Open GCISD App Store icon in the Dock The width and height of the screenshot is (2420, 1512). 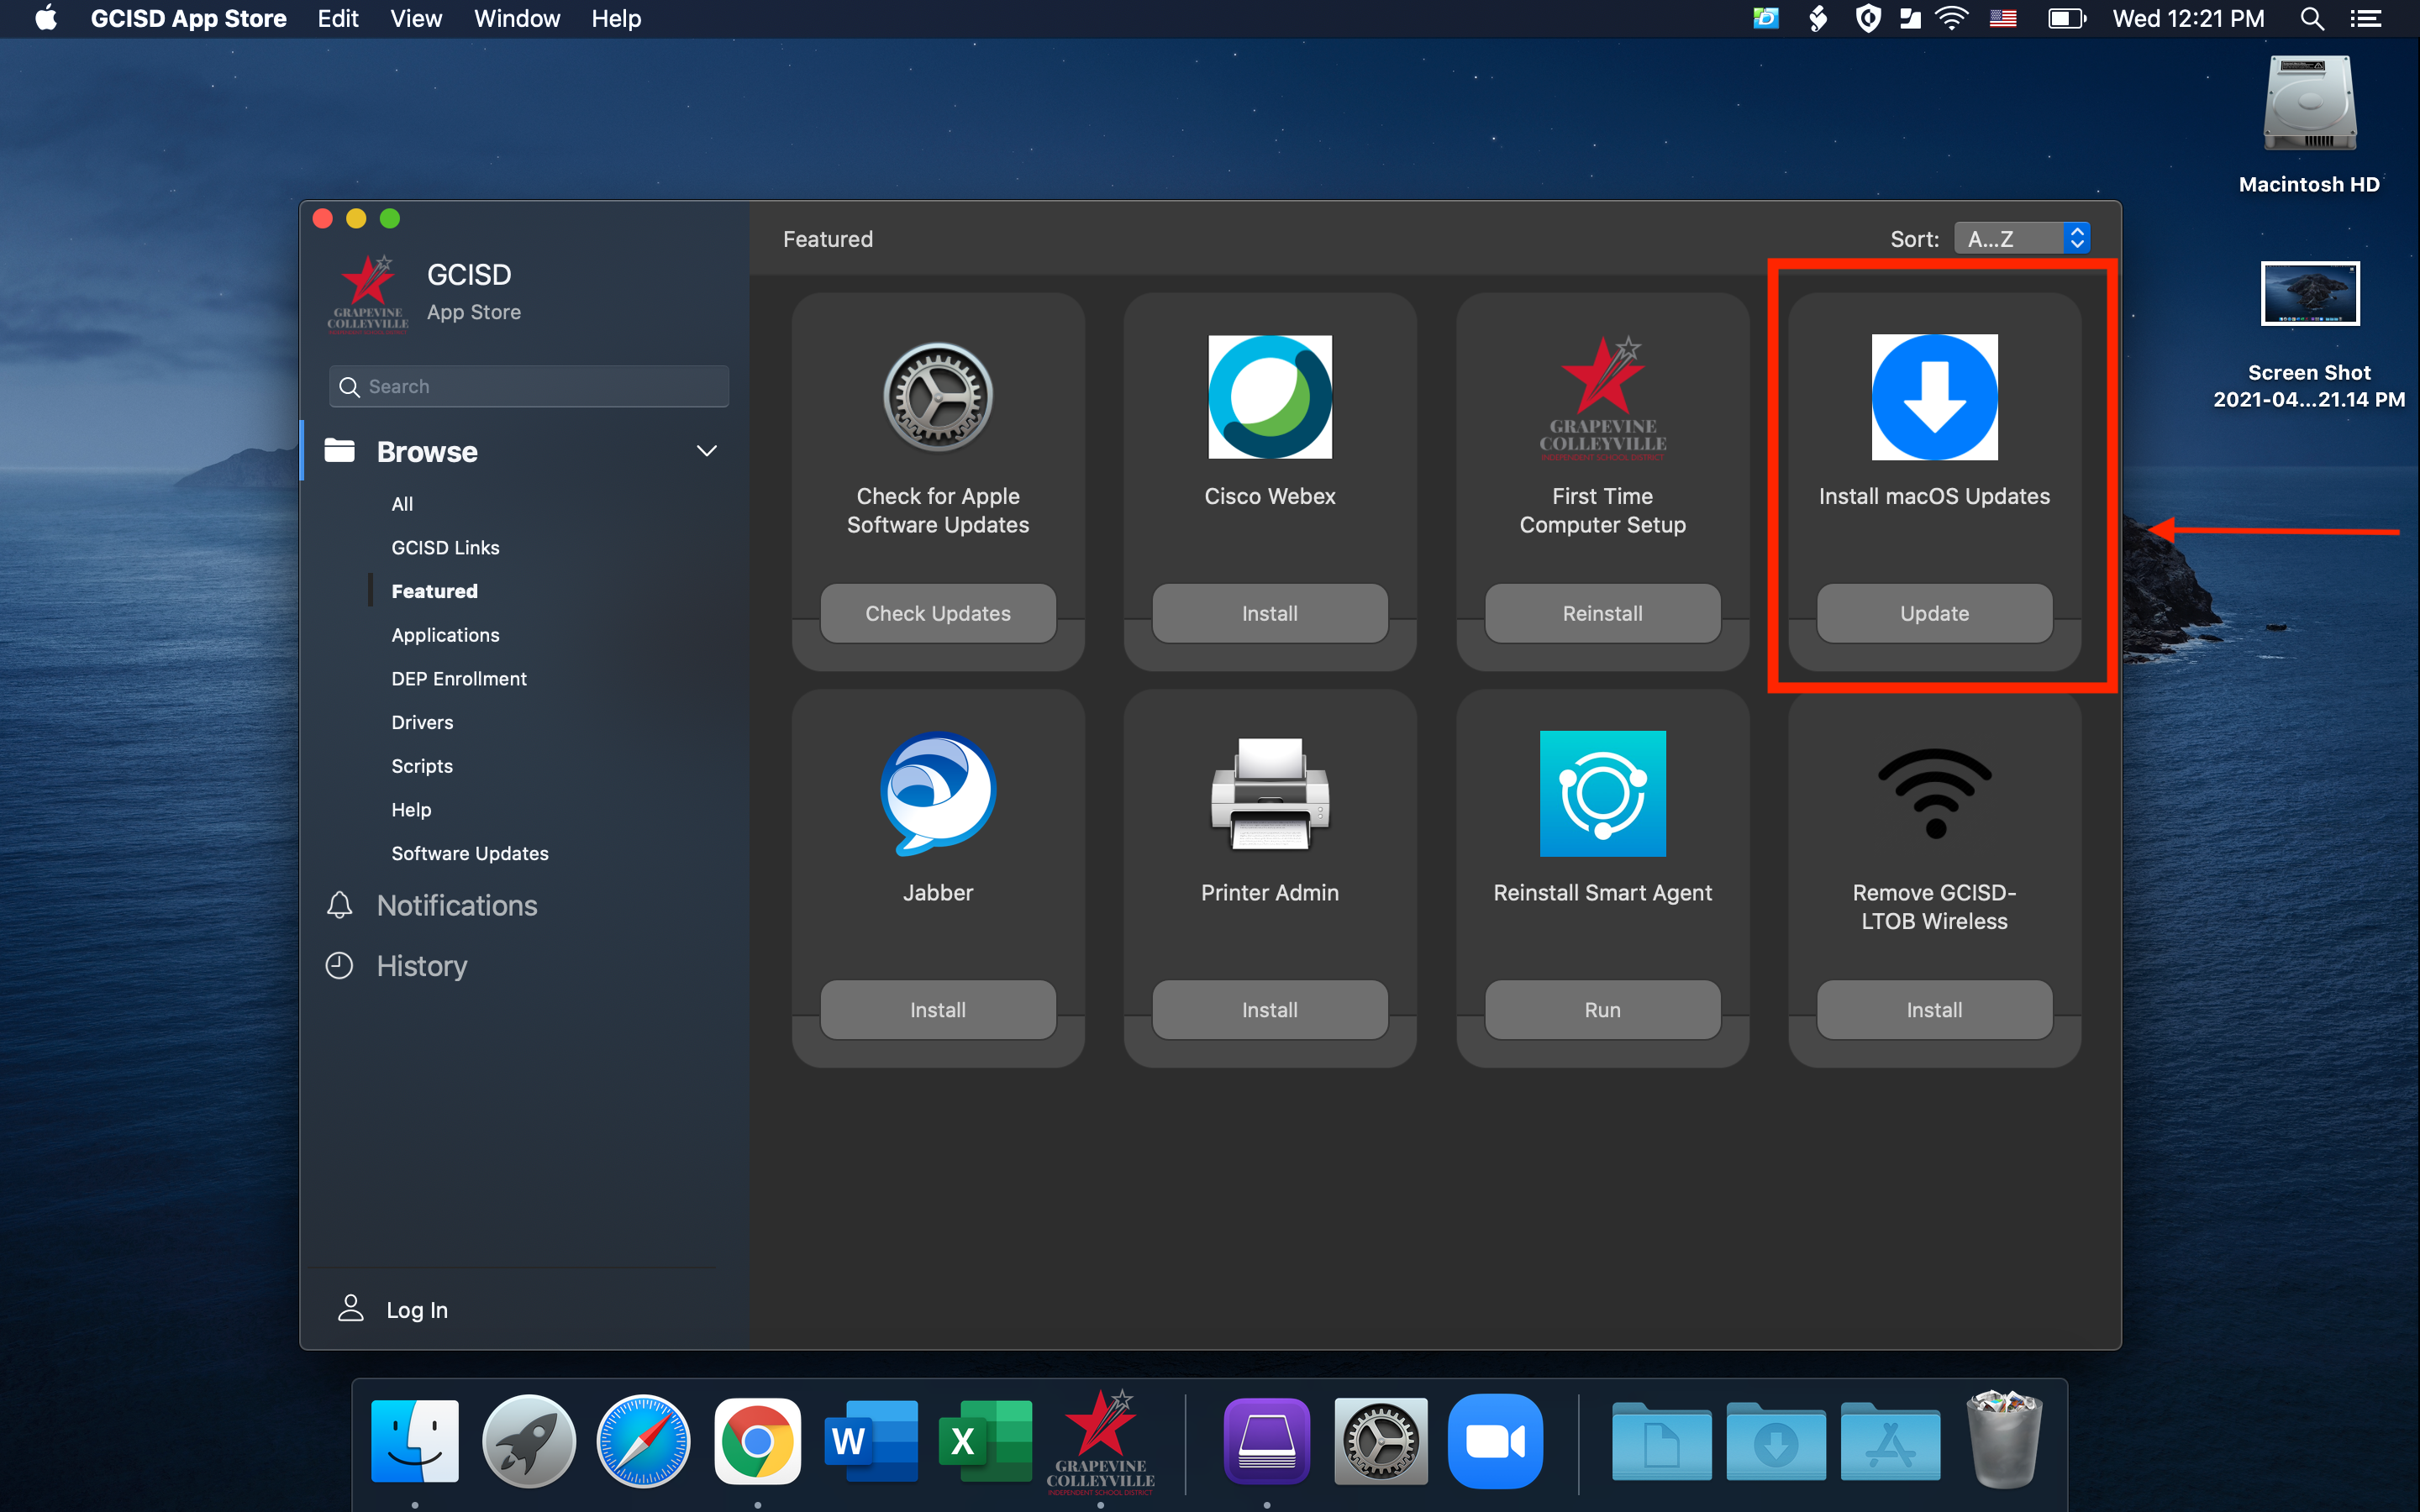tap(1100, 1441)
